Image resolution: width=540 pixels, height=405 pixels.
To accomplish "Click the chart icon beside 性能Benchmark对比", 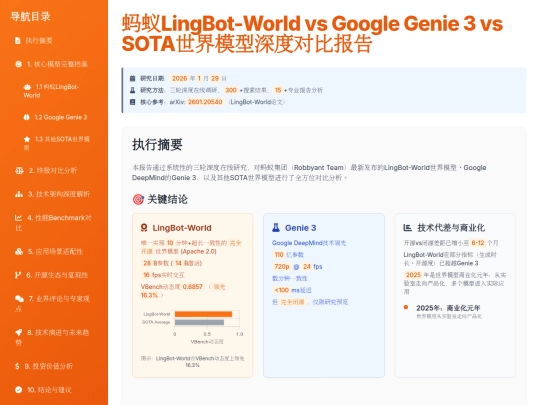I will coord(18,218).
